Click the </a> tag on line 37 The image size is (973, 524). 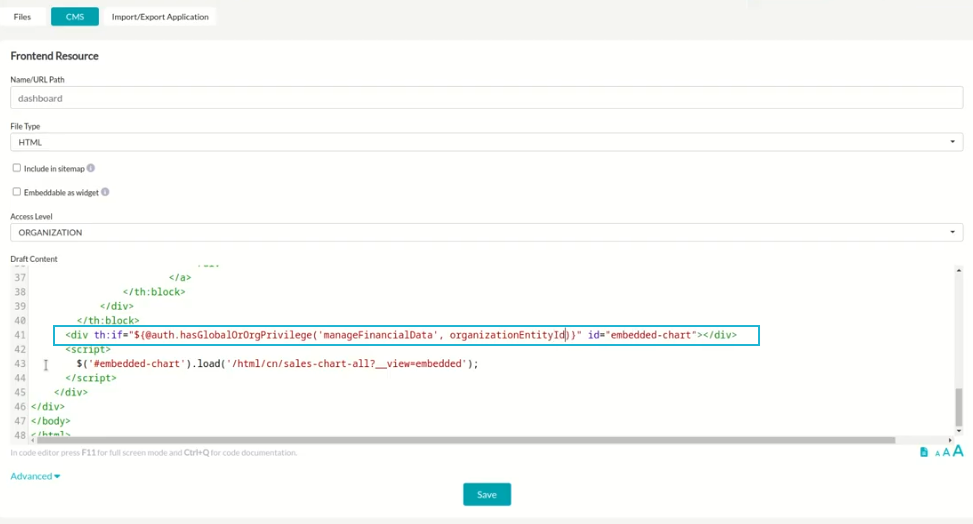[180, 278]
